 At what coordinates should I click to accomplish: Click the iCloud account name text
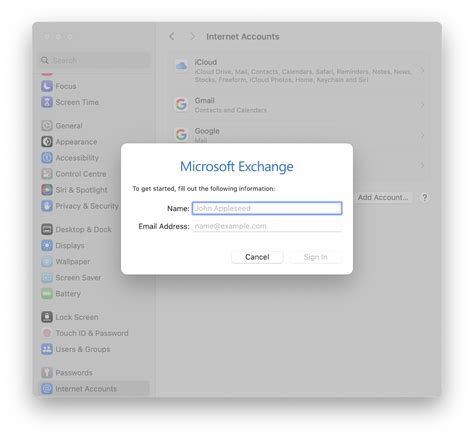tap(206, 62)
